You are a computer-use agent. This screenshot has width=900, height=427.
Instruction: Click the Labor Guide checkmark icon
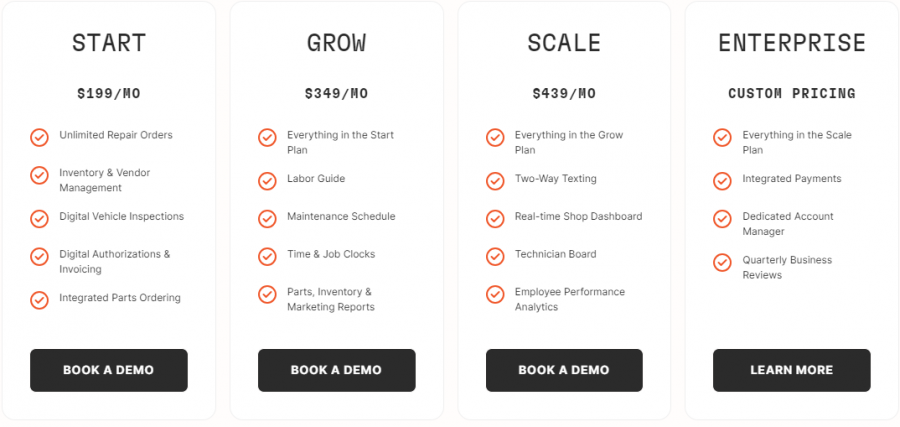point(267,180)
